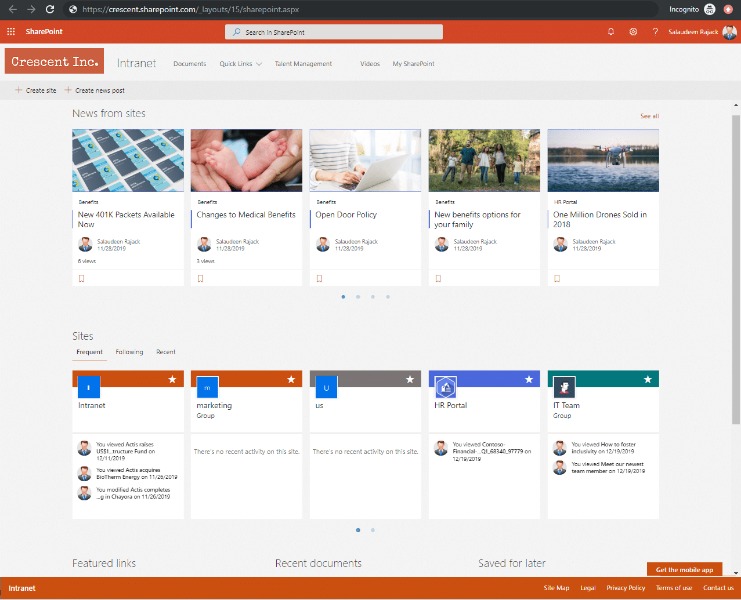Go to second page of news carousel

point(358,297)
